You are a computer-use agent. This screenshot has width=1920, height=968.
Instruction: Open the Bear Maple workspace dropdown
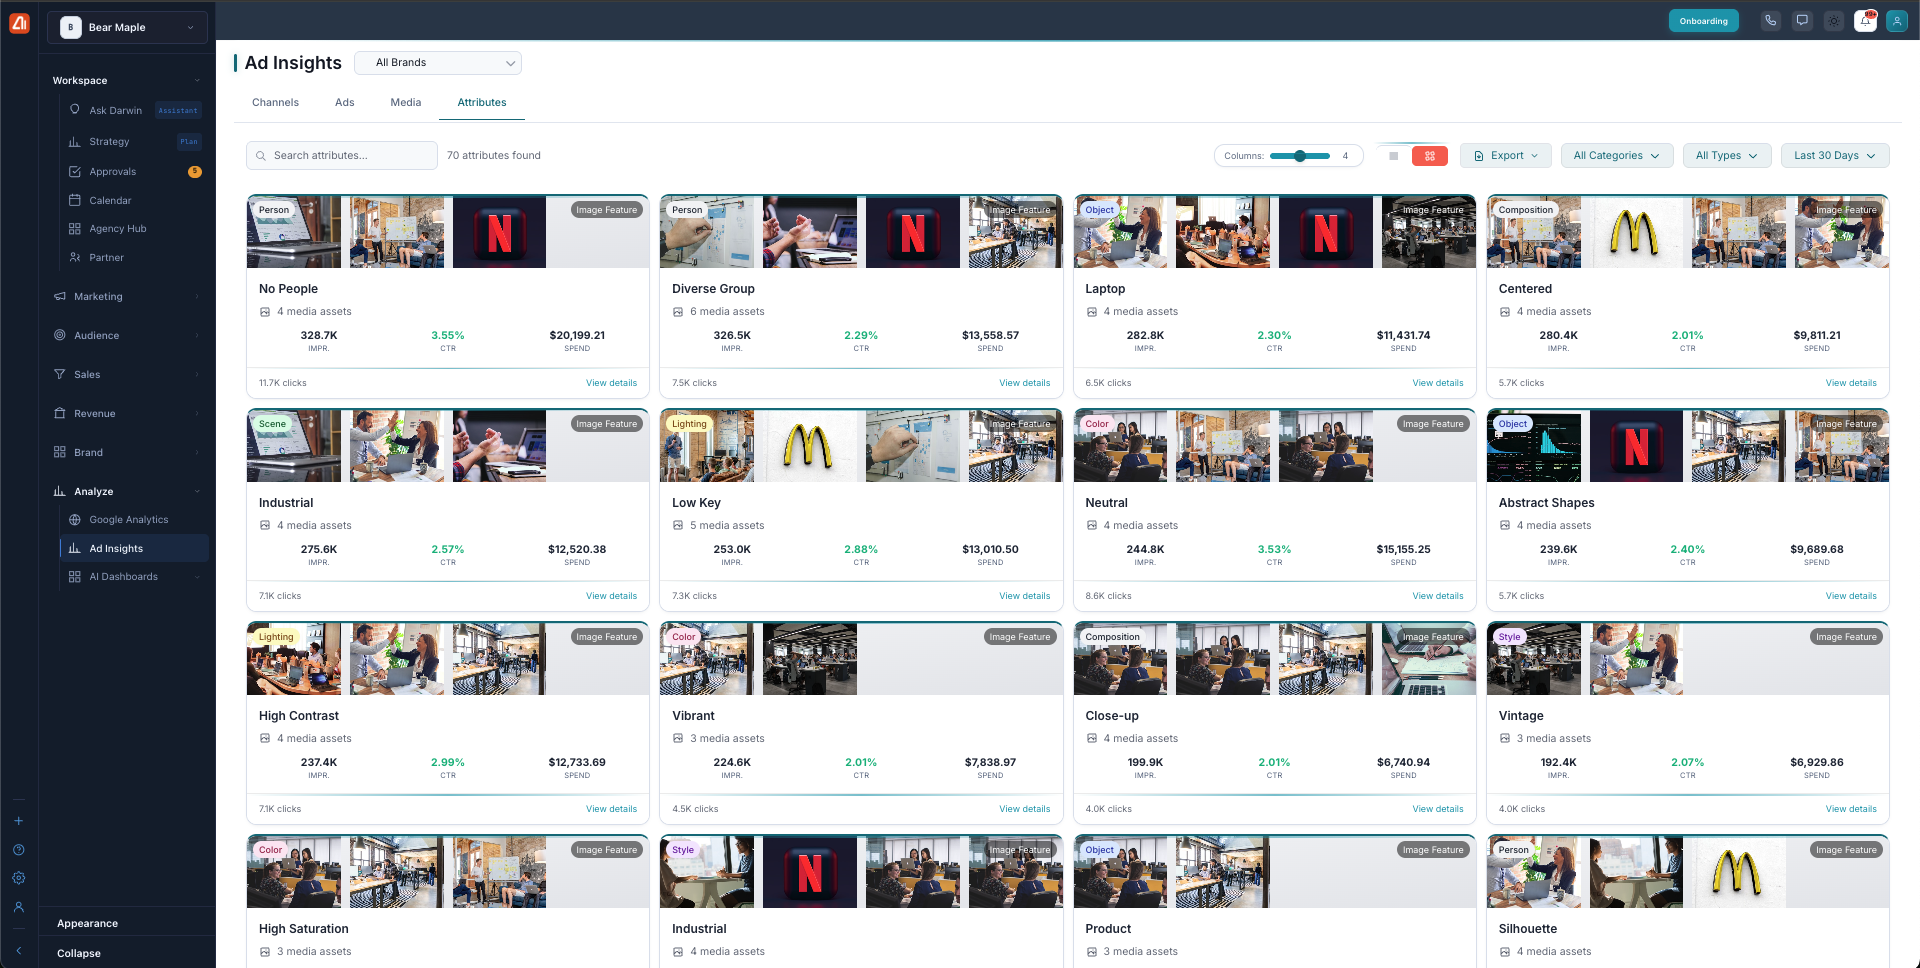pos(127,27)
